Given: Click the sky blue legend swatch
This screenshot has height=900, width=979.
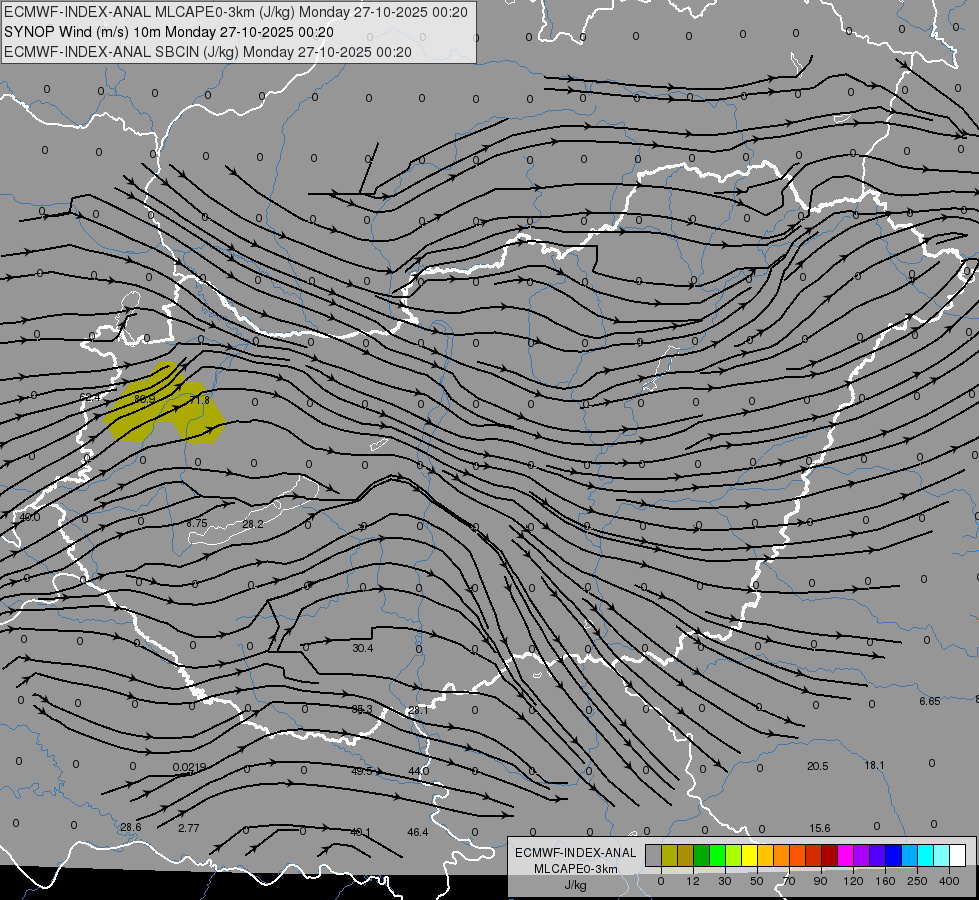Looking at the screenshot, I should [x=910, y=856].
